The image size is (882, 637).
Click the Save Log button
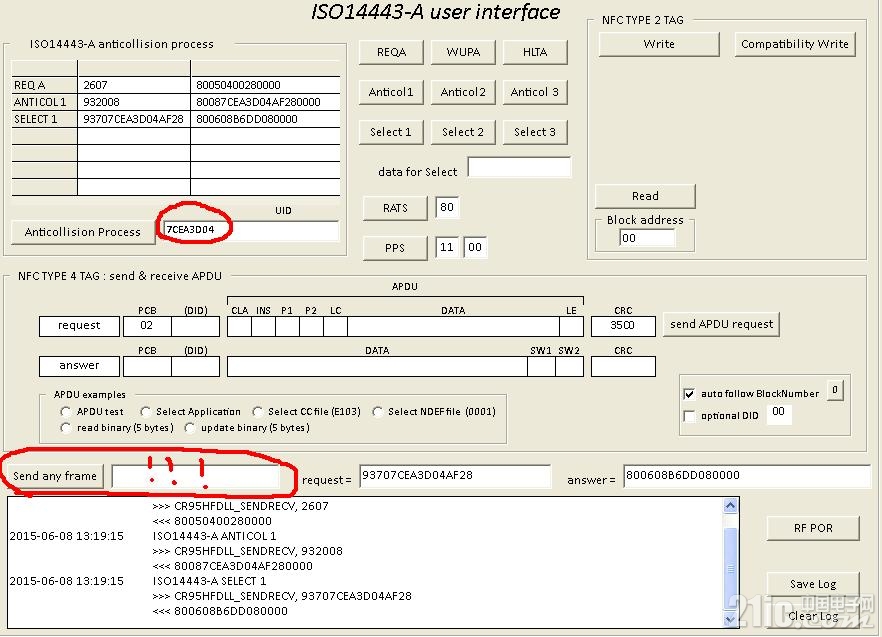point(813,584)
